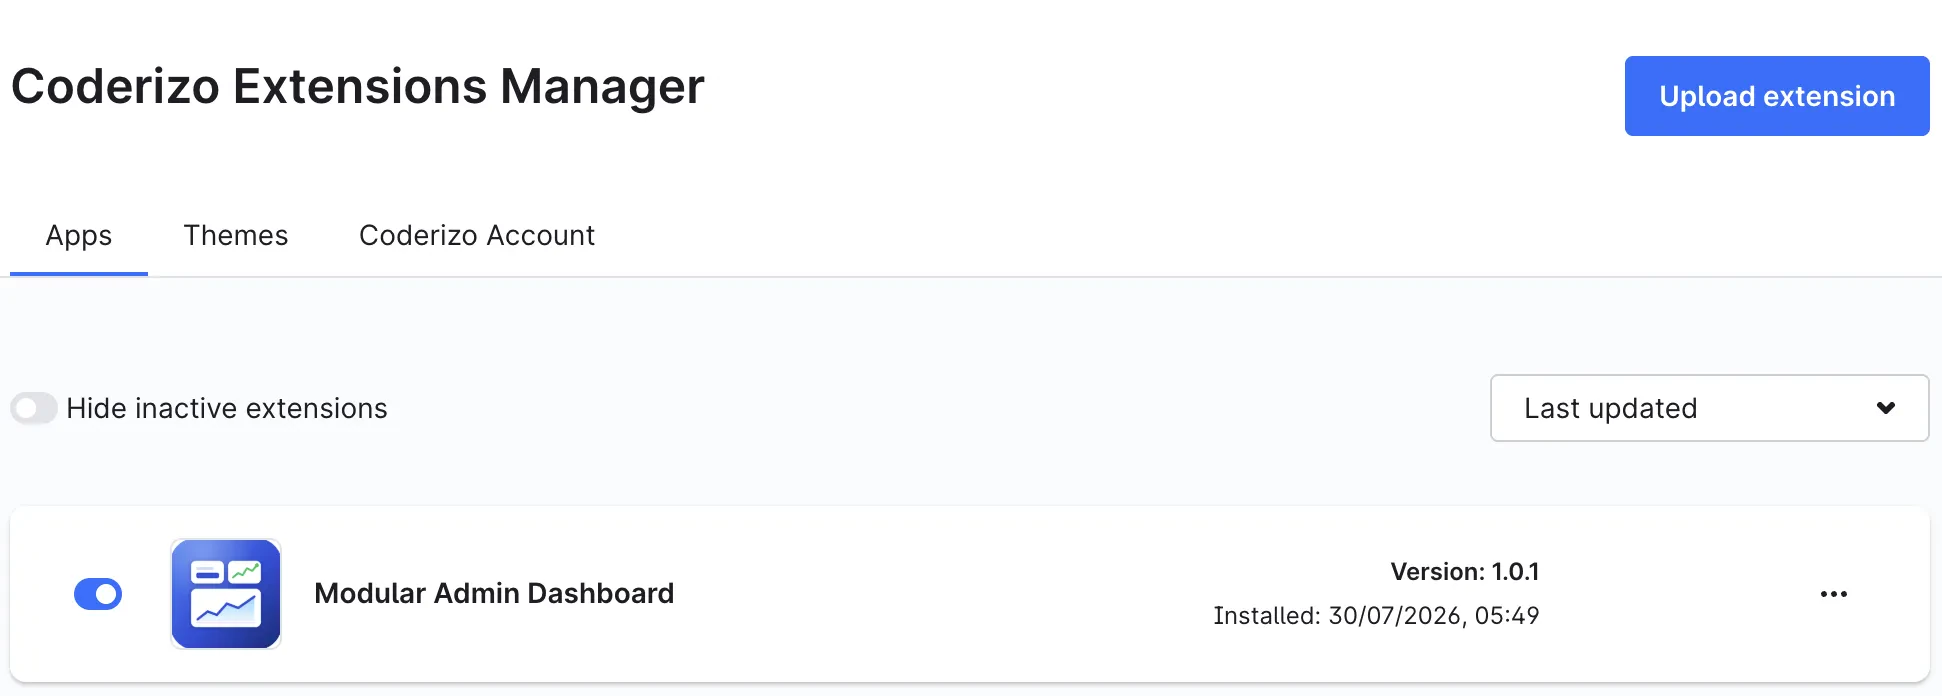
Task: Open the three-dot menu for Modular Admin Dashboard
Action: point(1833,594)
